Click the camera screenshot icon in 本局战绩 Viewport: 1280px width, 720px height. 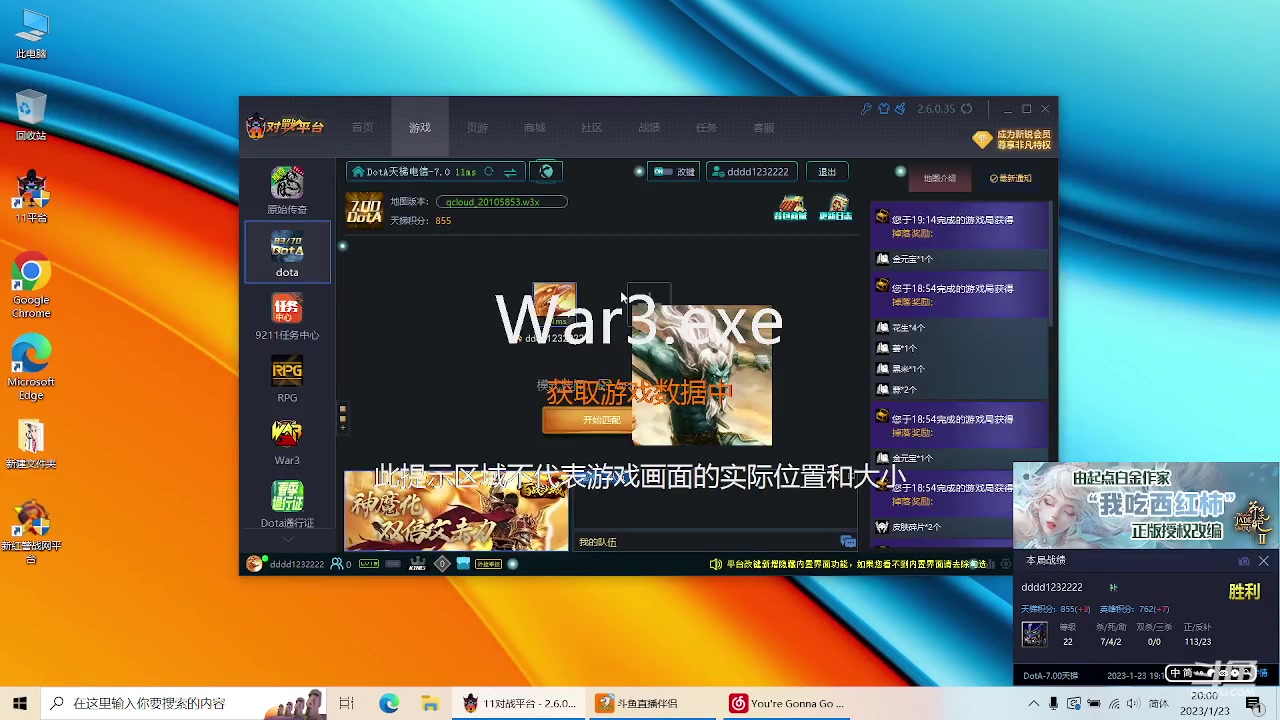[1244, 561]
